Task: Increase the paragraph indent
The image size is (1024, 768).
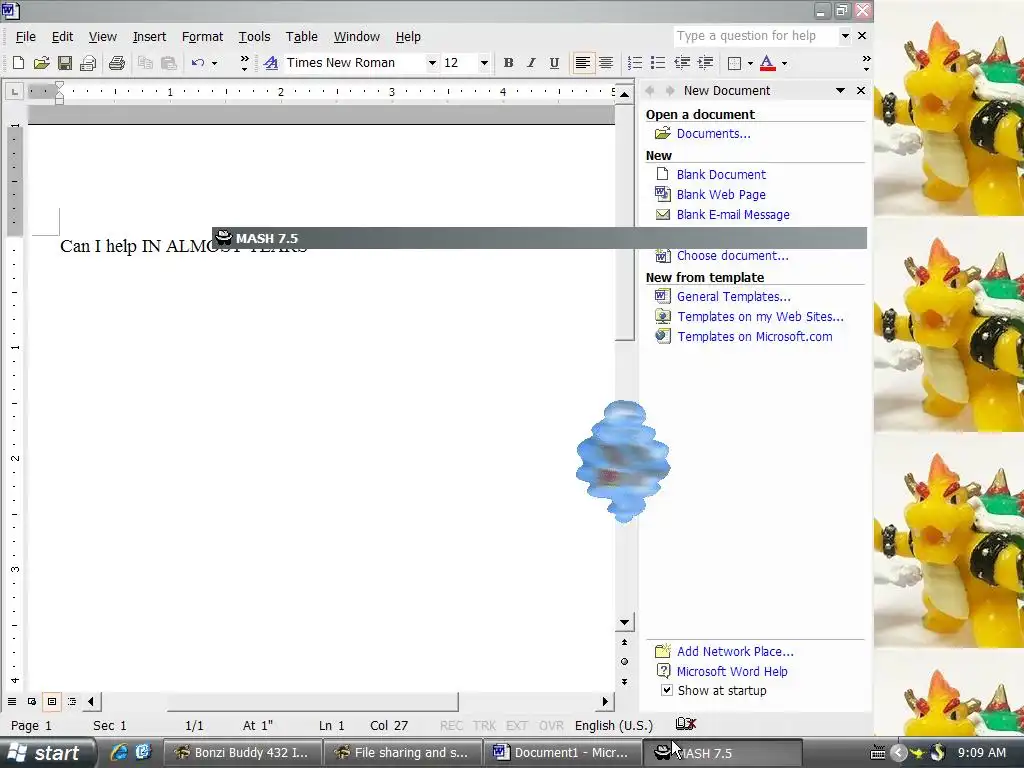Action: pyautogui.click(x=705, y=63)
